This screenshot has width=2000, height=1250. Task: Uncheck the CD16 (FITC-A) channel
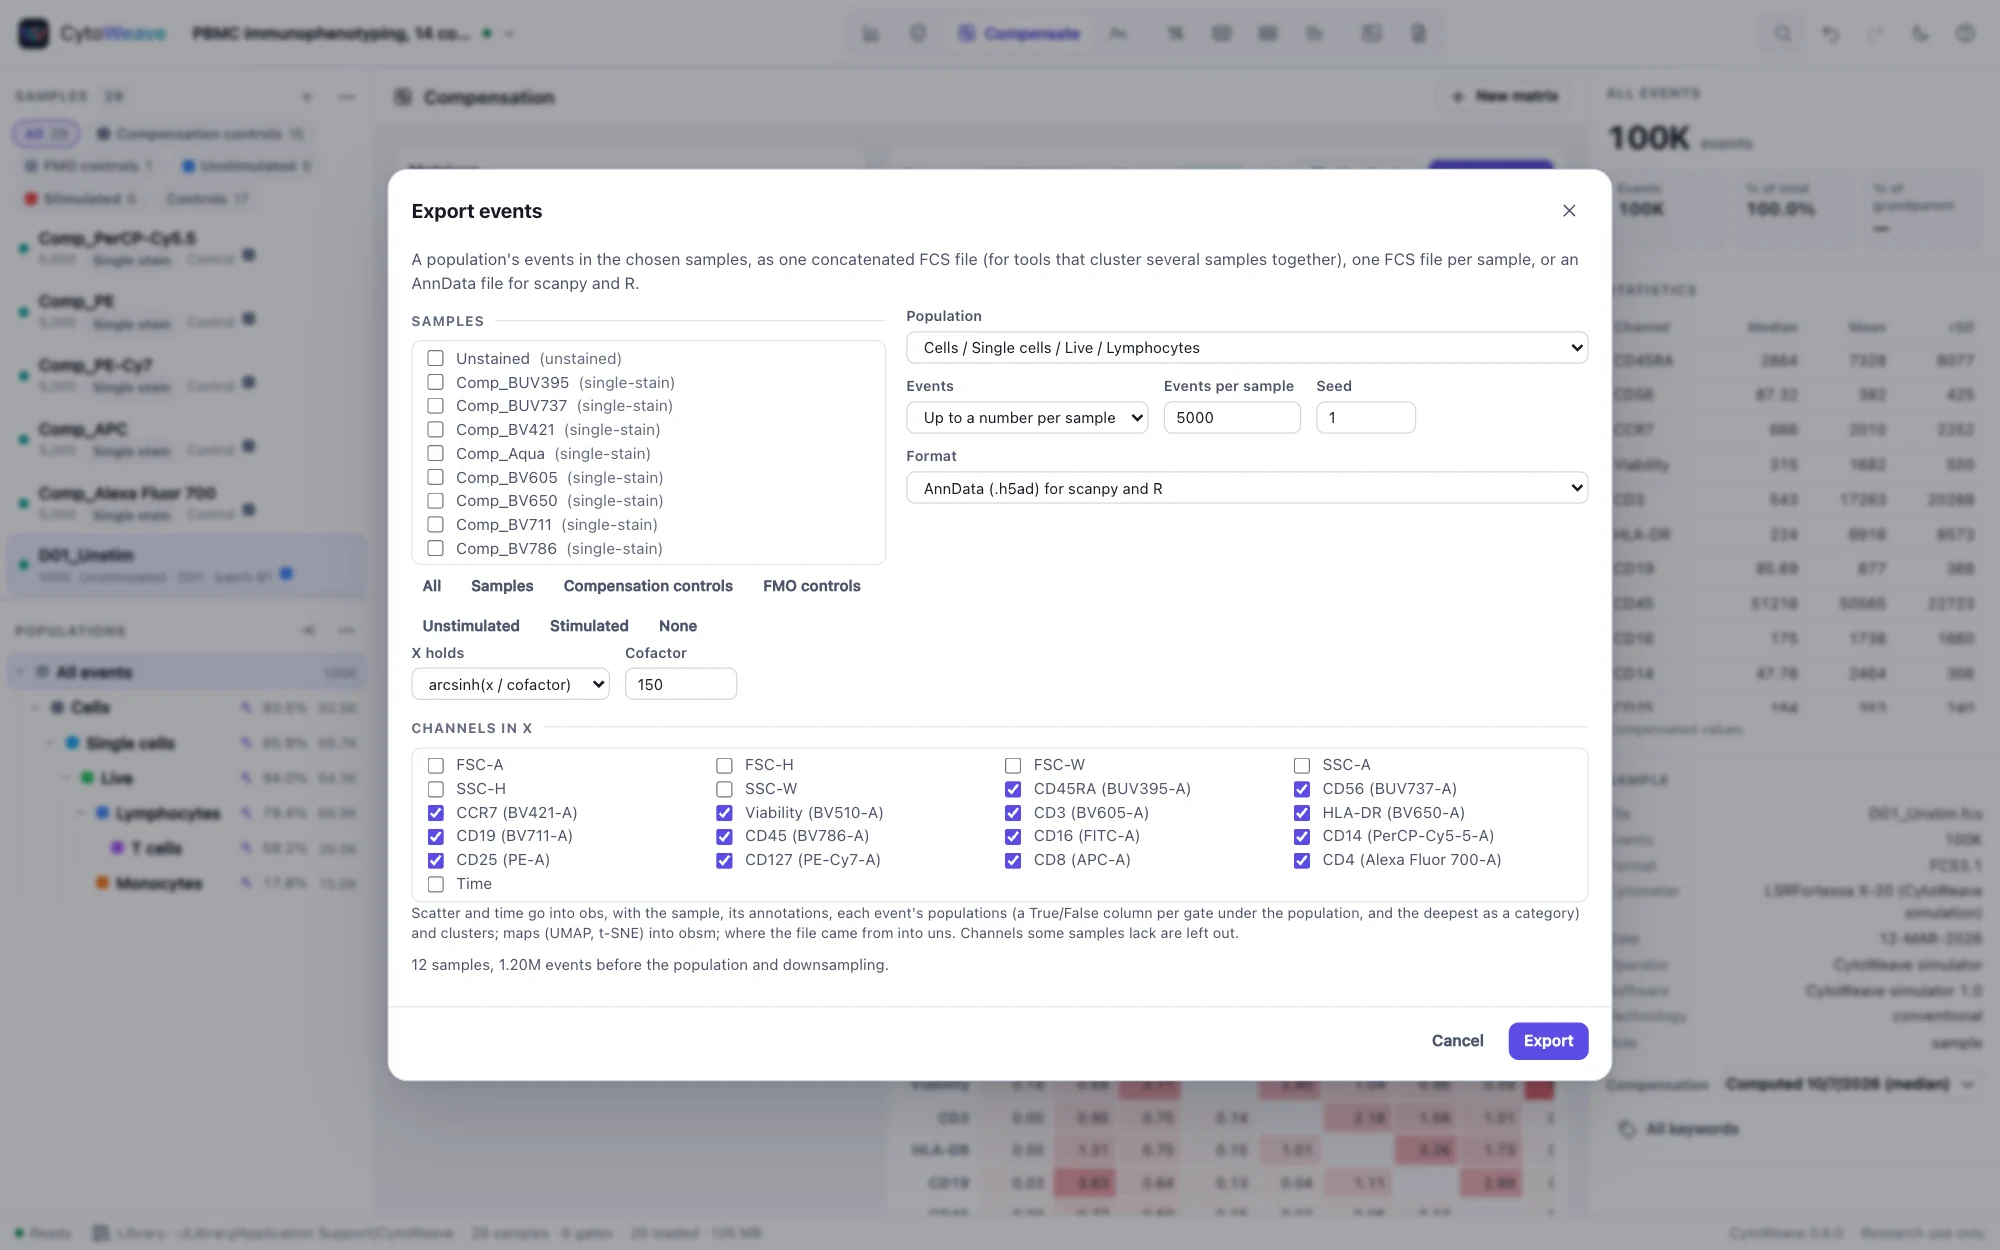tap(1013, 836)
